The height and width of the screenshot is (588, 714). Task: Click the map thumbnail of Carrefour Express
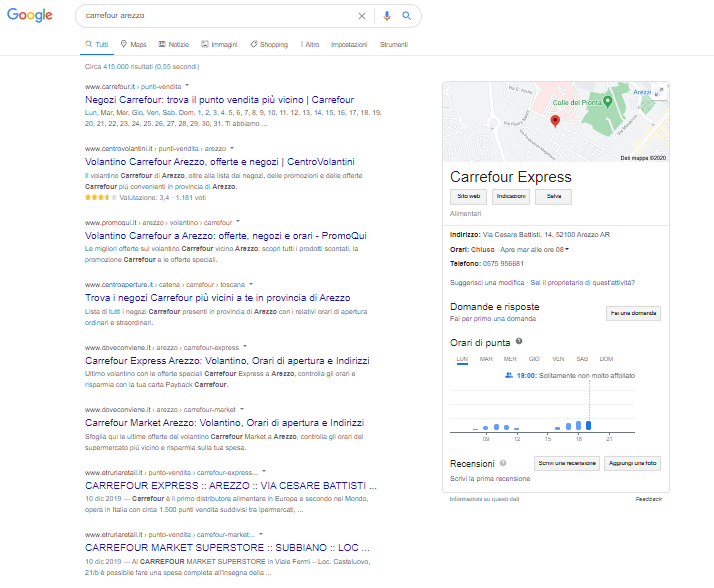point(556,122)
